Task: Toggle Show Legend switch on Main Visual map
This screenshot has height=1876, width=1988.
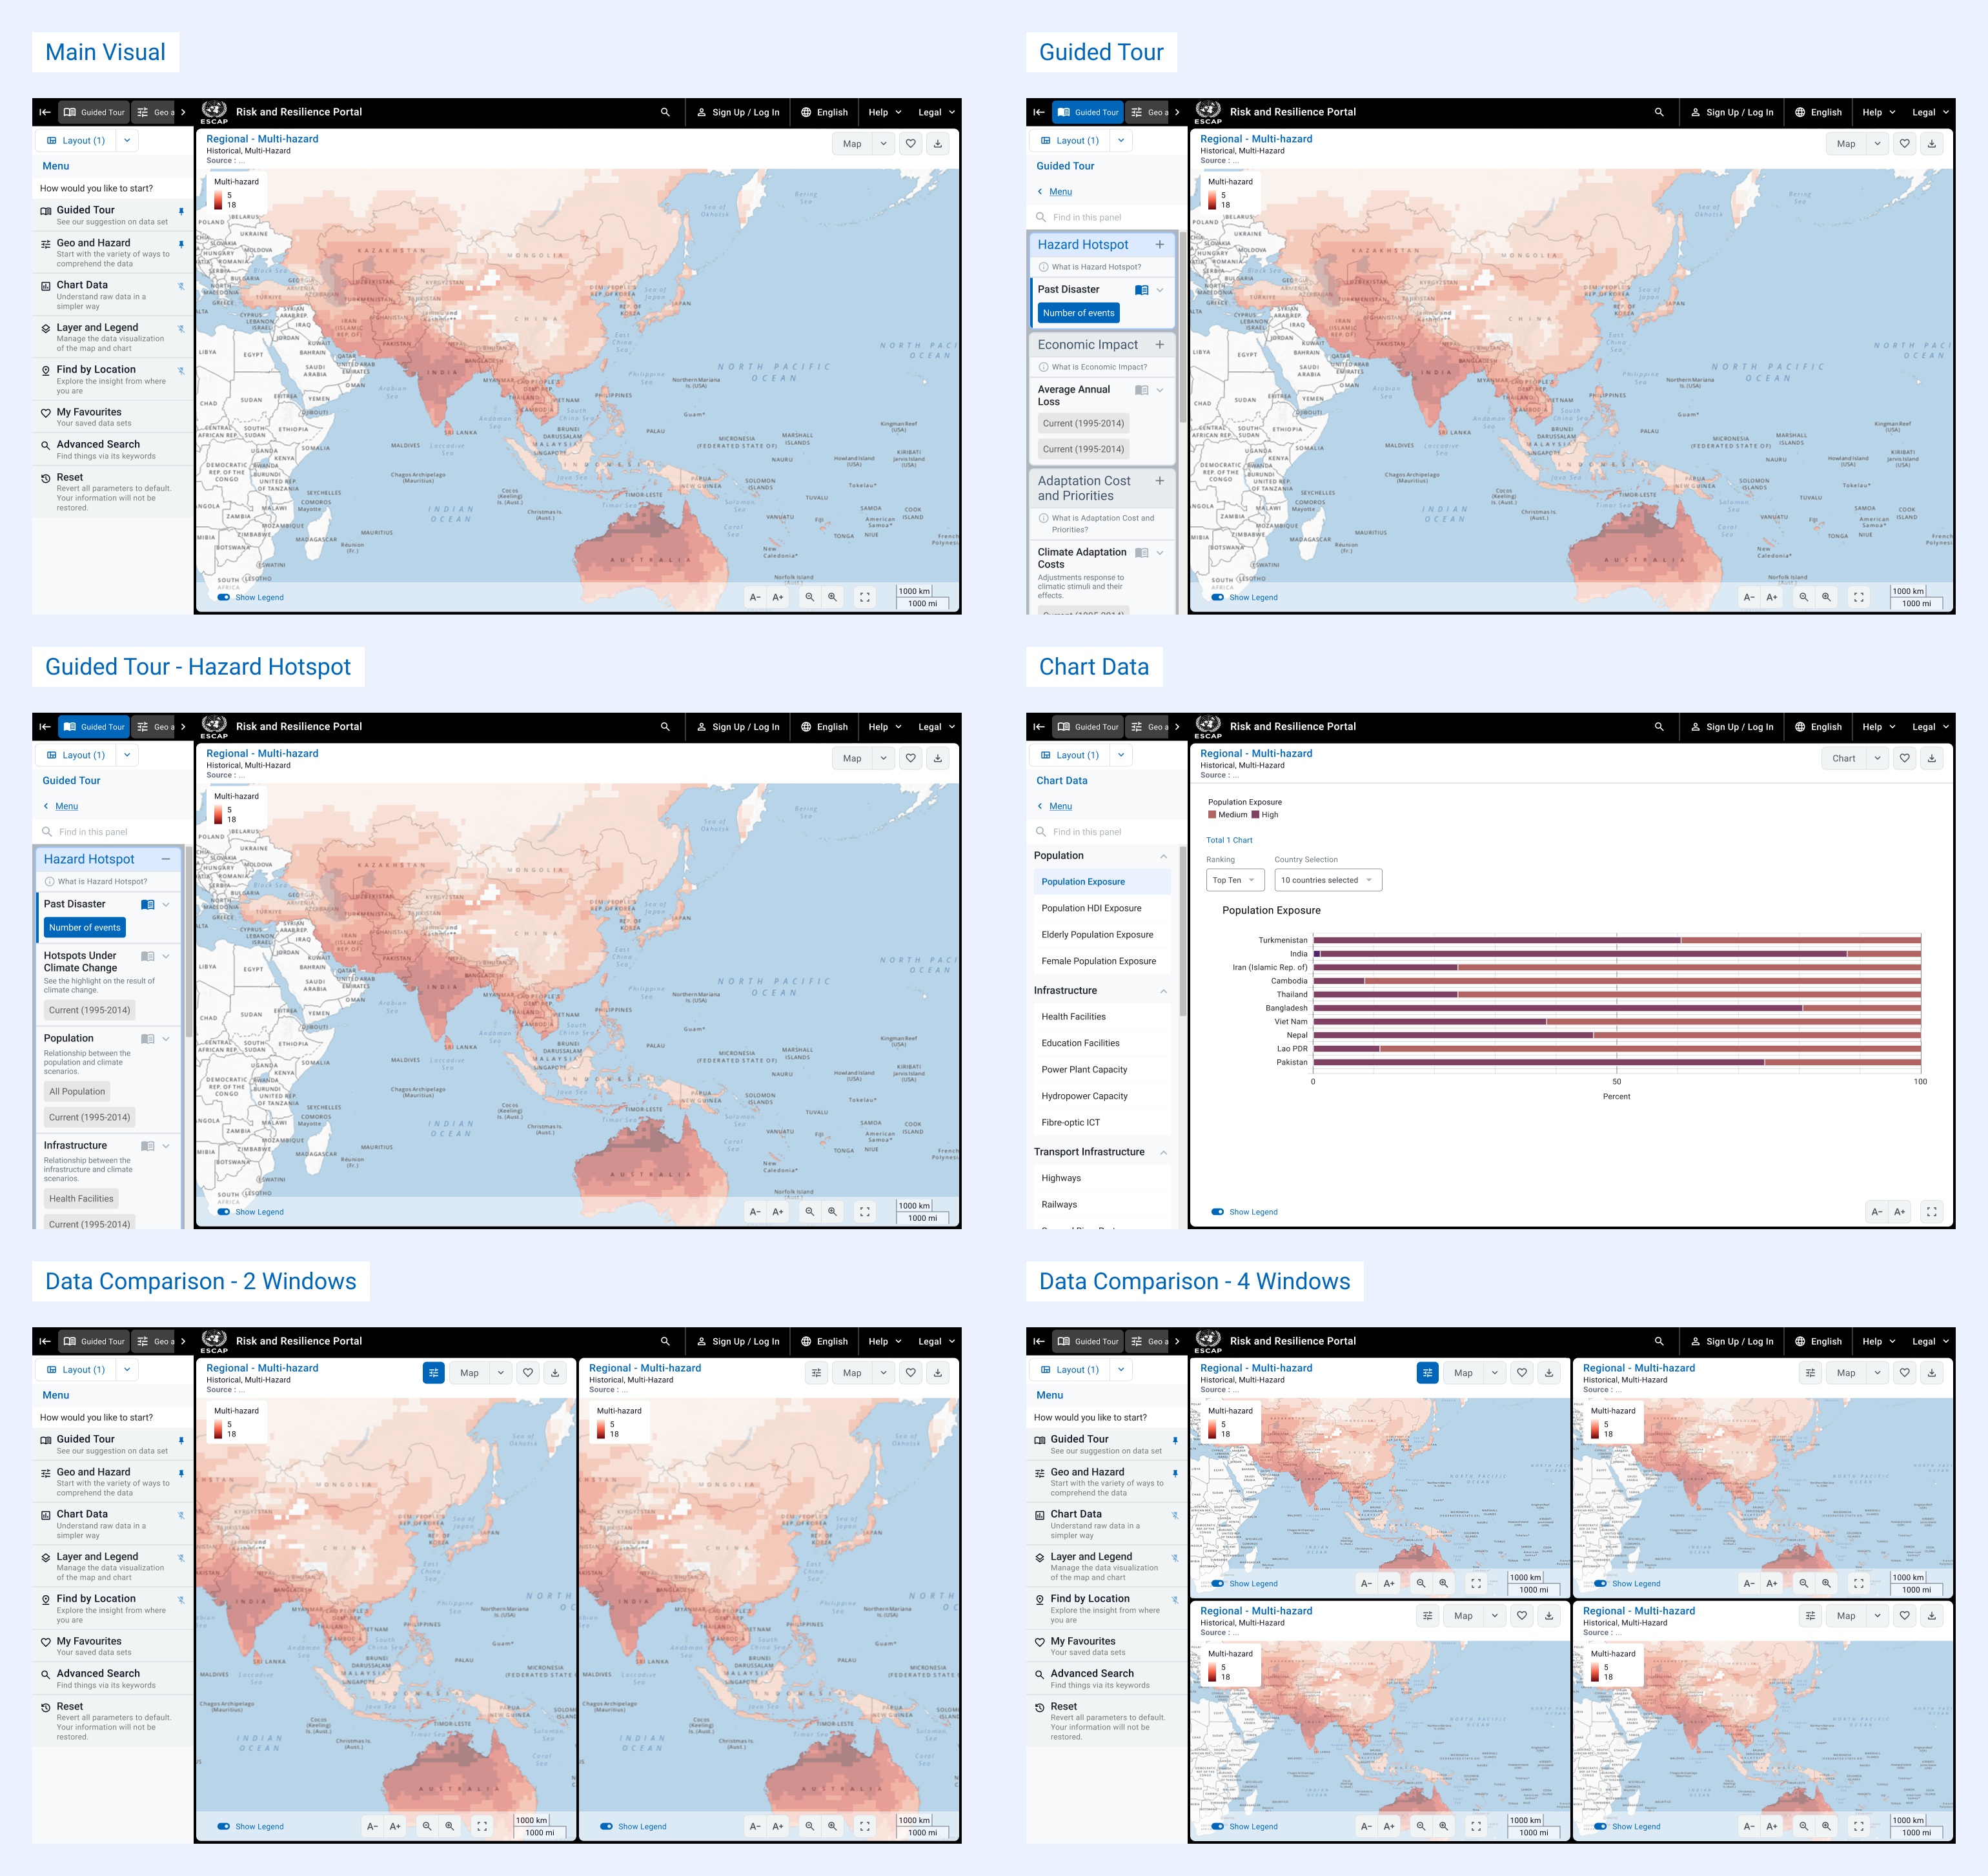Action: [224, 597]
